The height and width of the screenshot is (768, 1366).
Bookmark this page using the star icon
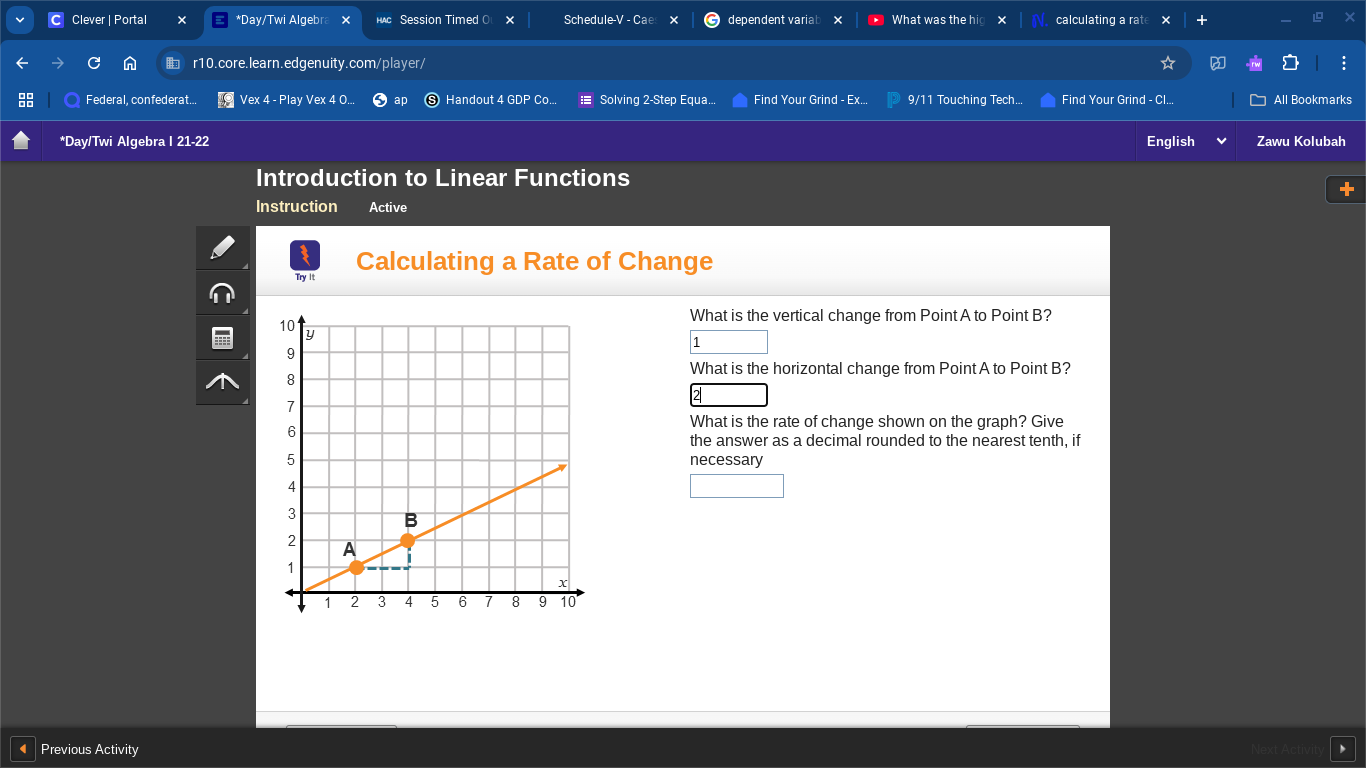(x=1167, y=62)
